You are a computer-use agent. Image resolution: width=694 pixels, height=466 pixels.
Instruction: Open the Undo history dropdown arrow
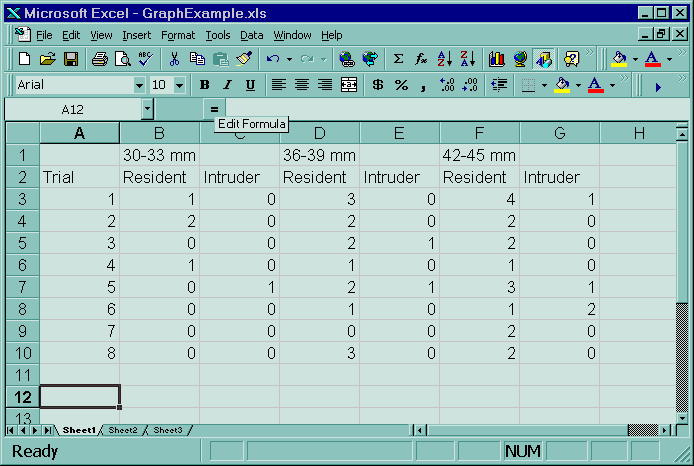(x=289, y=59)
